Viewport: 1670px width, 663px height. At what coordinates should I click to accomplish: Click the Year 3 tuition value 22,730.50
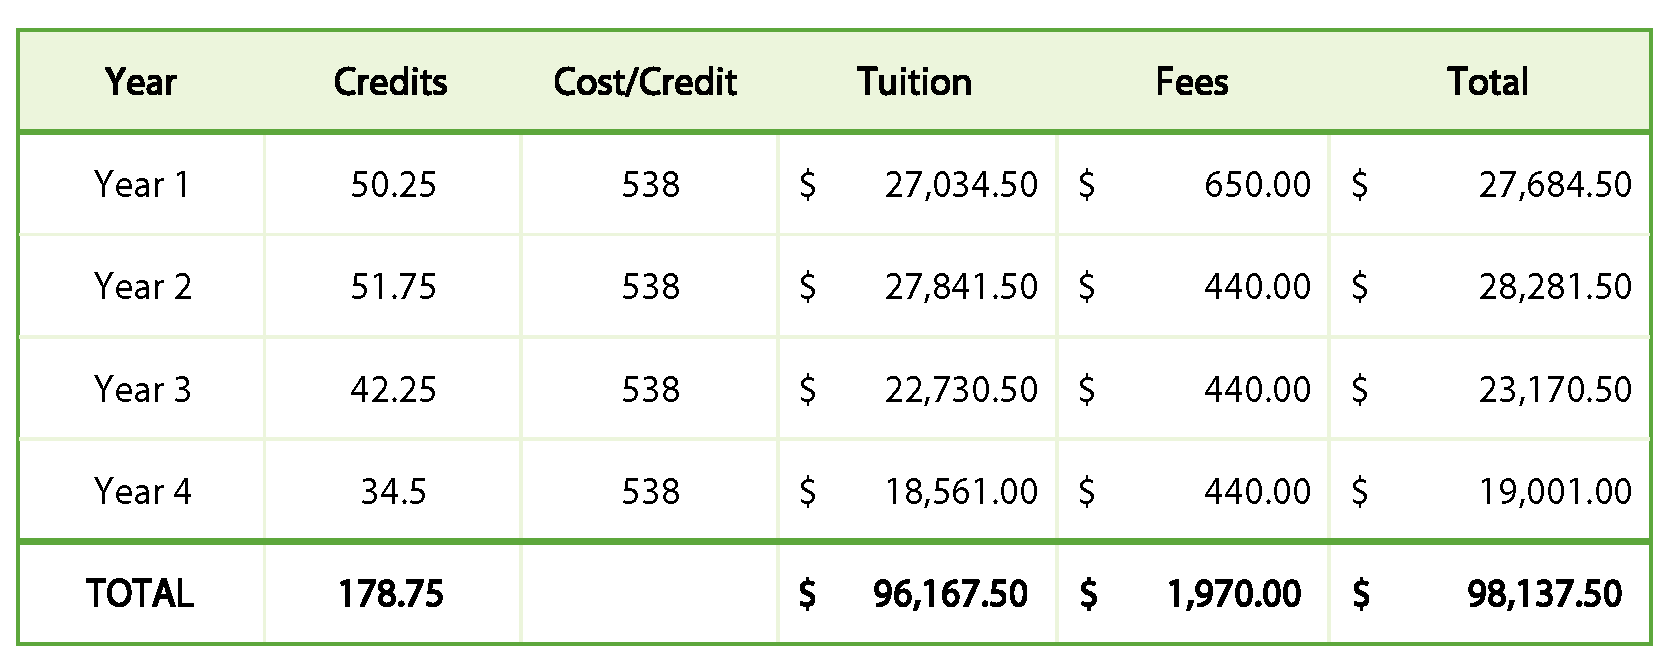(961, 389)
